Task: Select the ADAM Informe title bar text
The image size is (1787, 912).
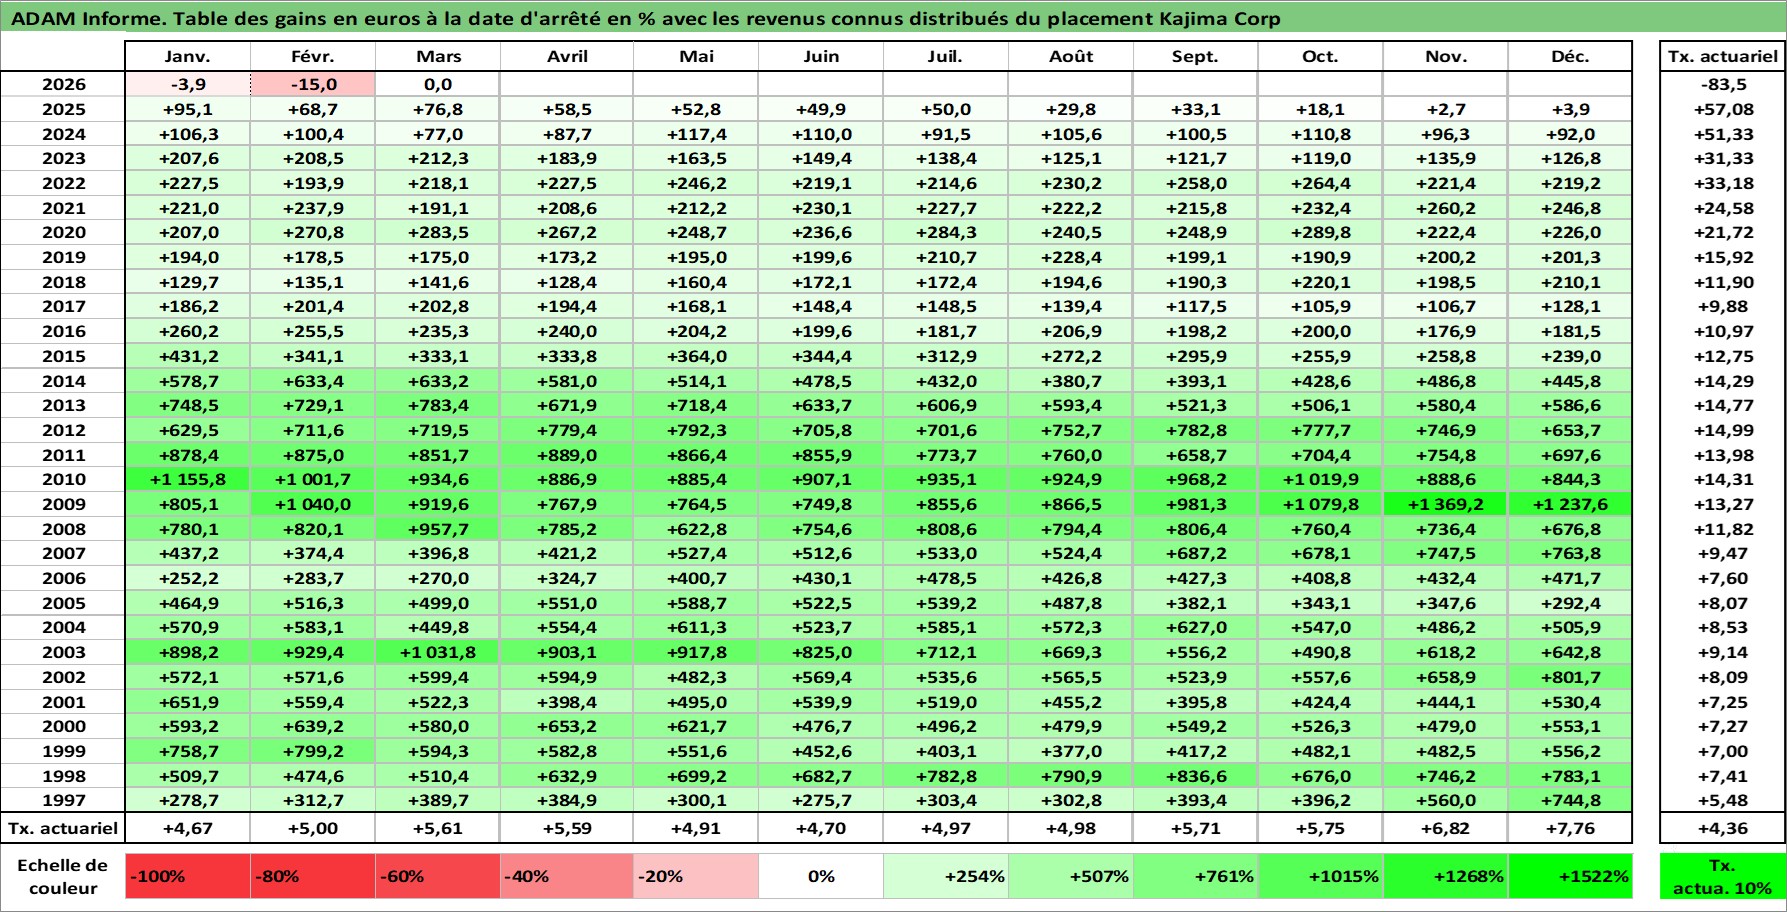Action: click(x=645, y=18)
